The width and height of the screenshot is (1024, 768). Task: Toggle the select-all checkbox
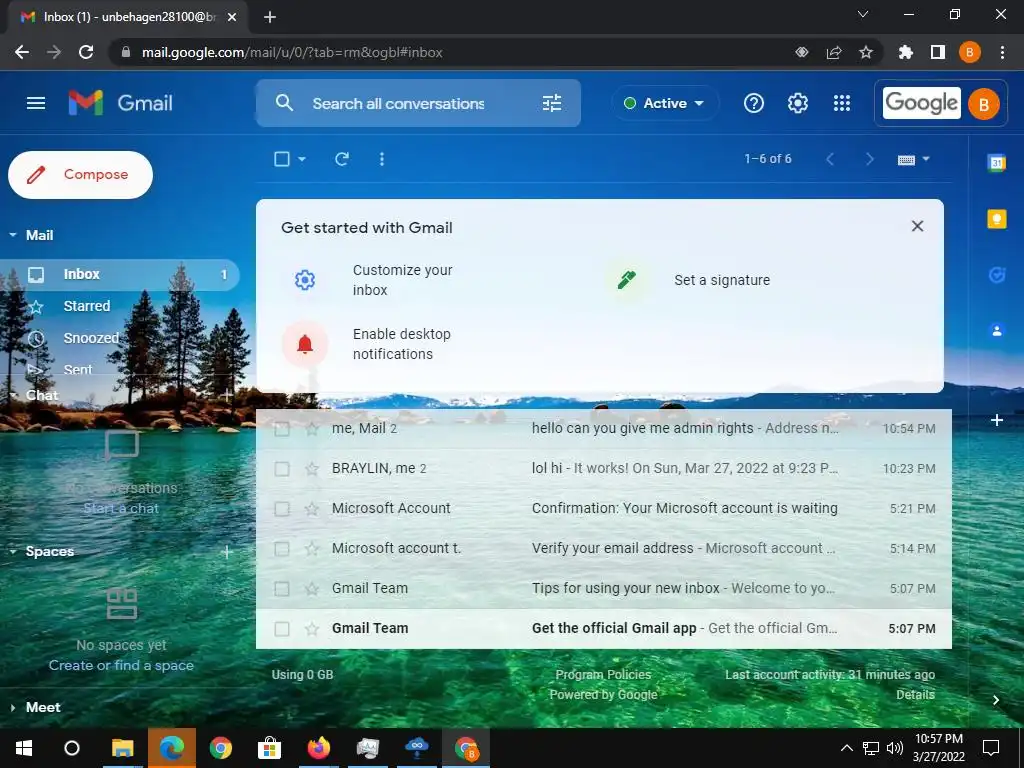(x=282, y=159)
